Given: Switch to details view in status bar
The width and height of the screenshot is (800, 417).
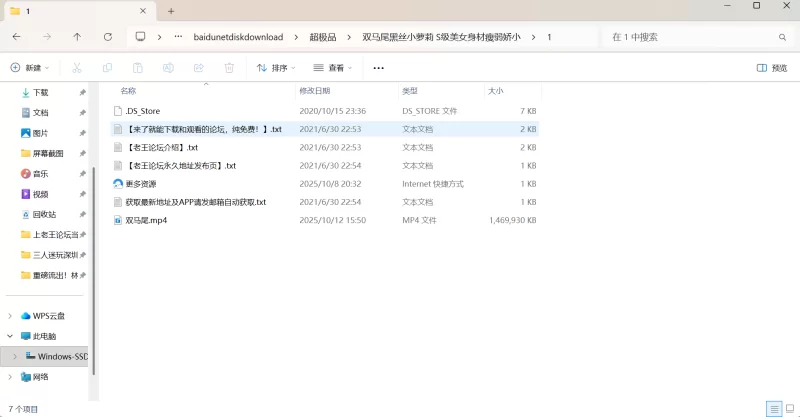Looking at the screenshot, I should coord(773,409).
